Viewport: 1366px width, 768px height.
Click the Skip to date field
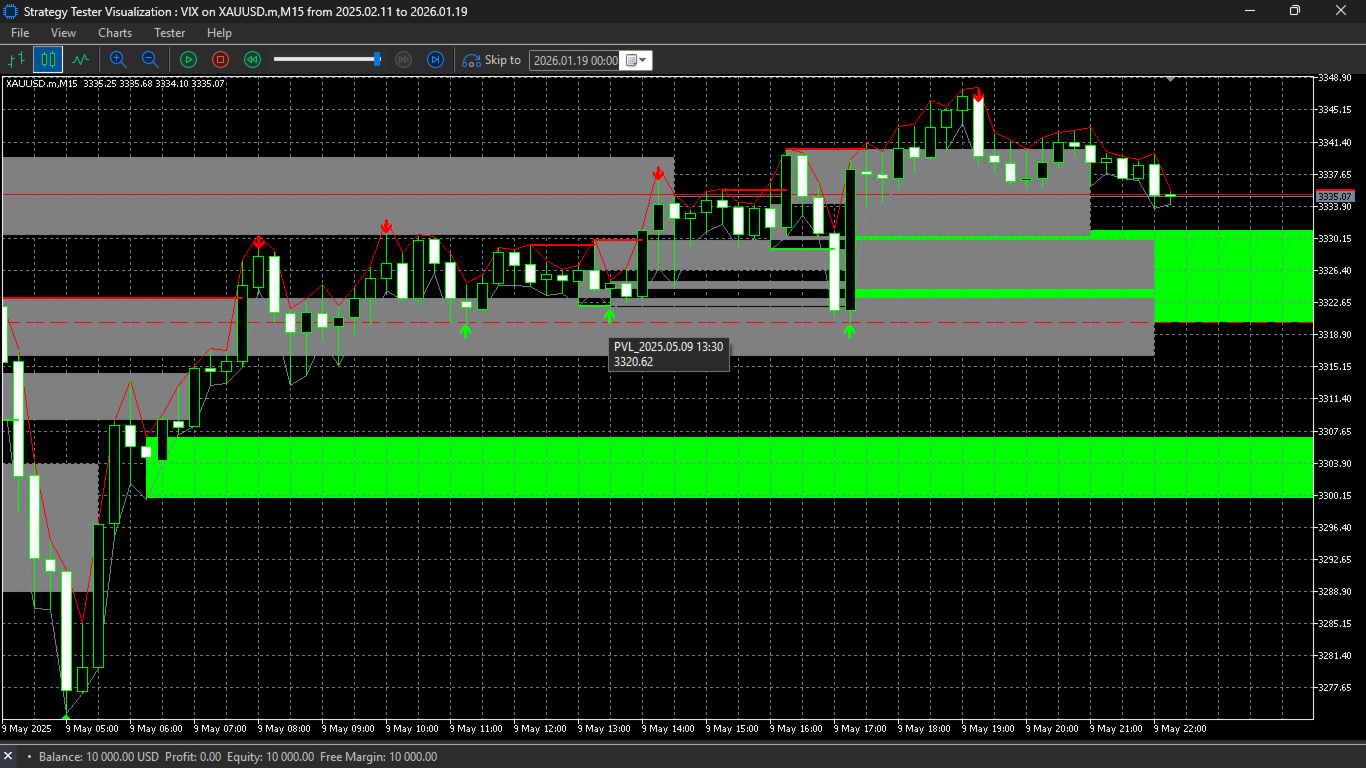(x=575, y=60)
